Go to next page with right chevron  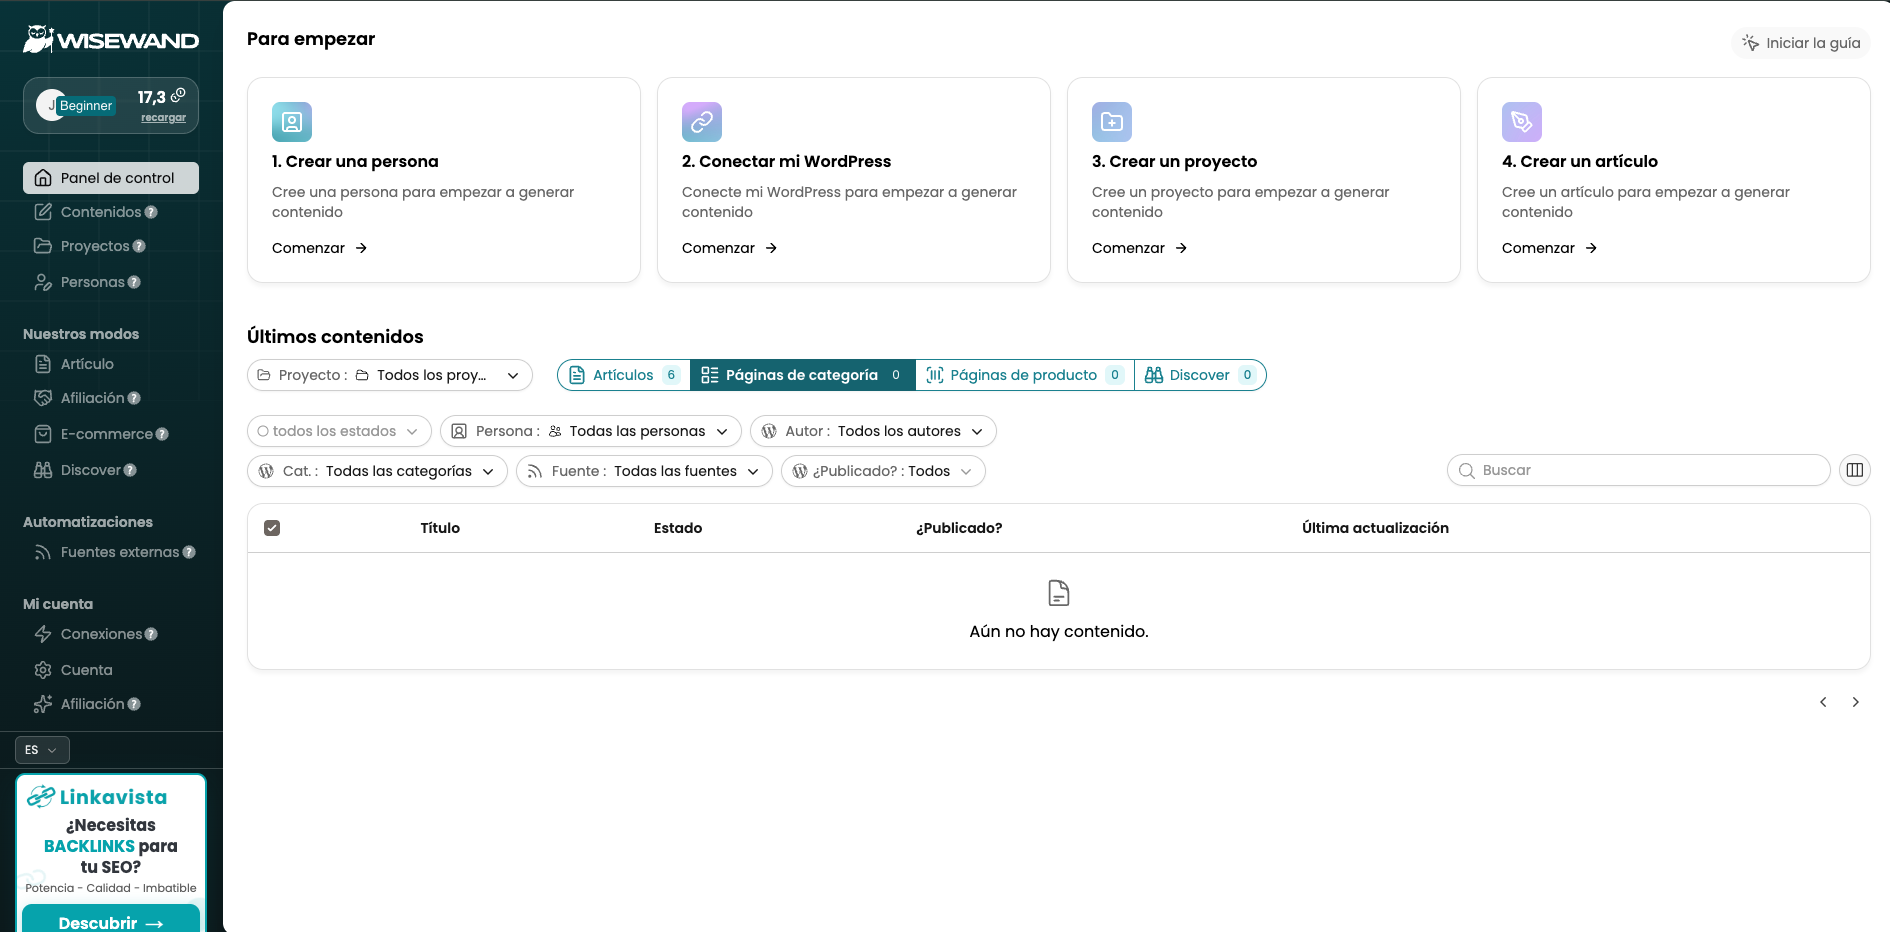pyautogui.click(x=1855, y=702)
